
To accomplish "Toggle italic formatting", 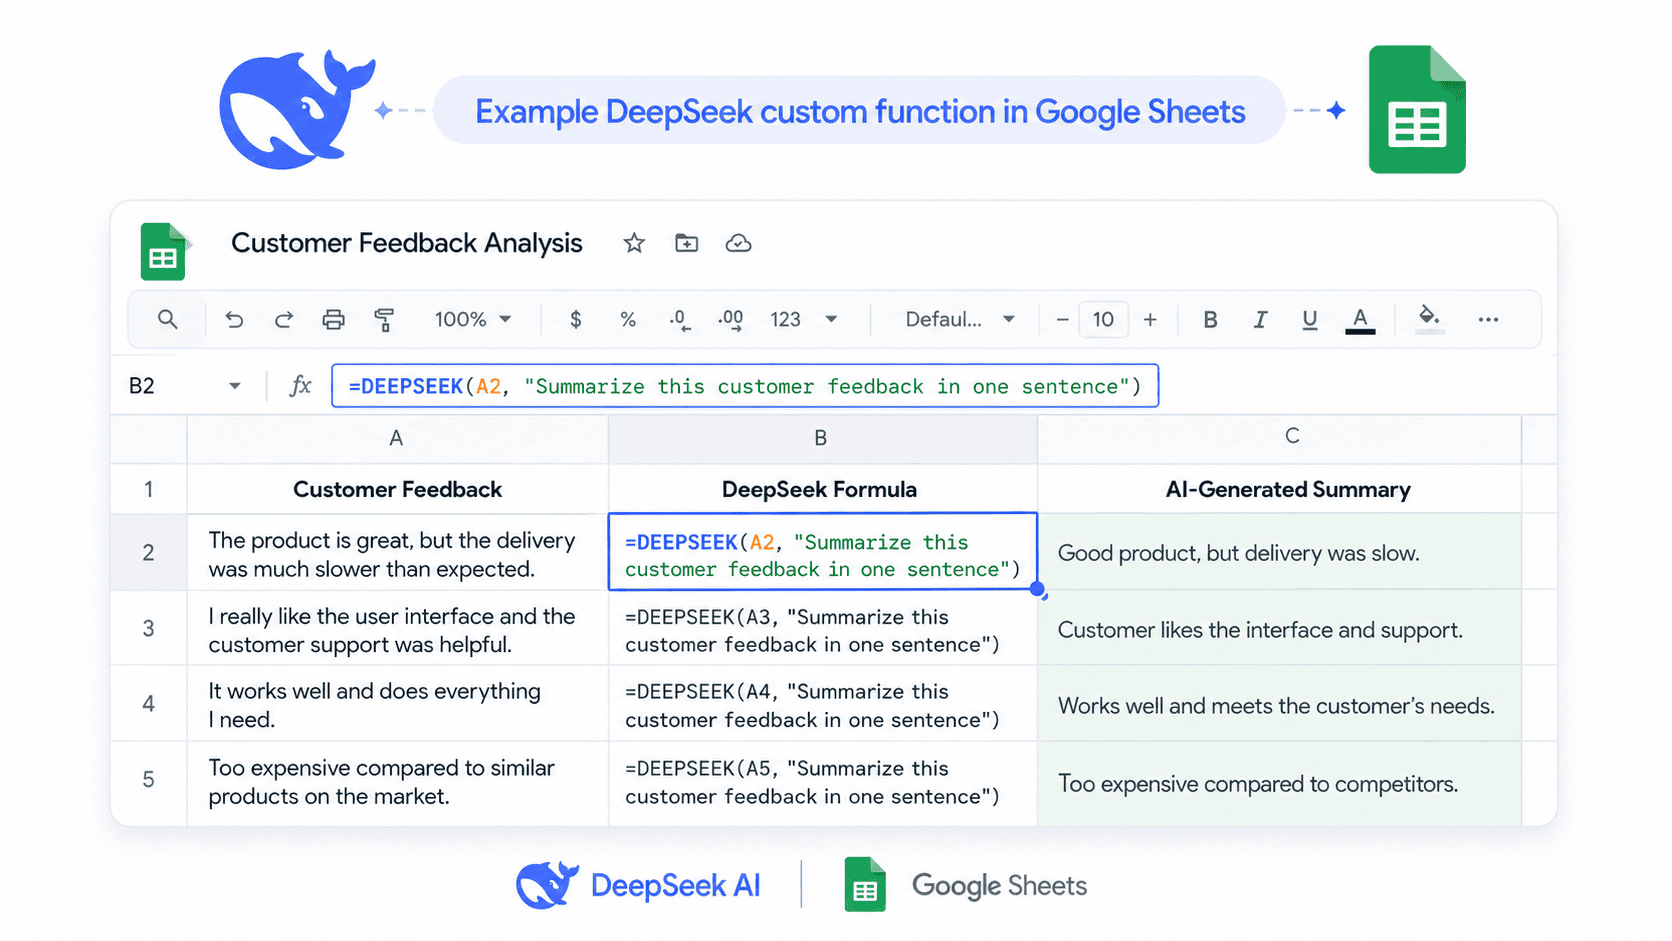I will click(1260, 319).
